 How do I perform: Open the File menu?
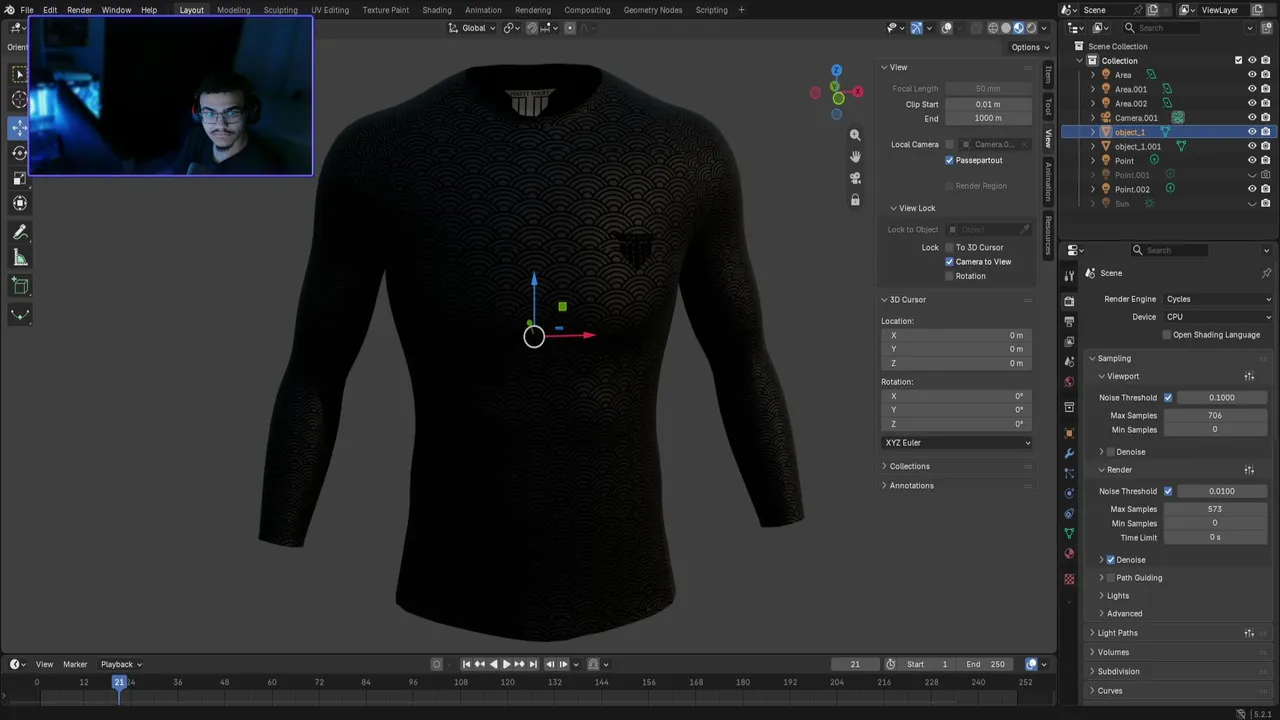pos(27,10)
